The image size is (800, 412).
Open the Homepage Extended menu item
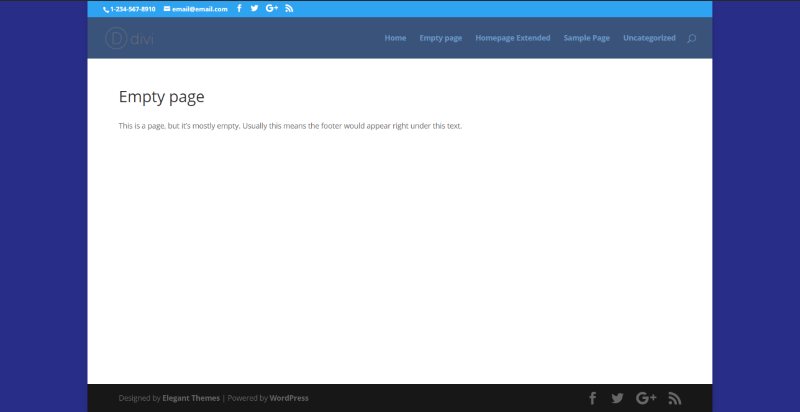[x=513, y=38]
